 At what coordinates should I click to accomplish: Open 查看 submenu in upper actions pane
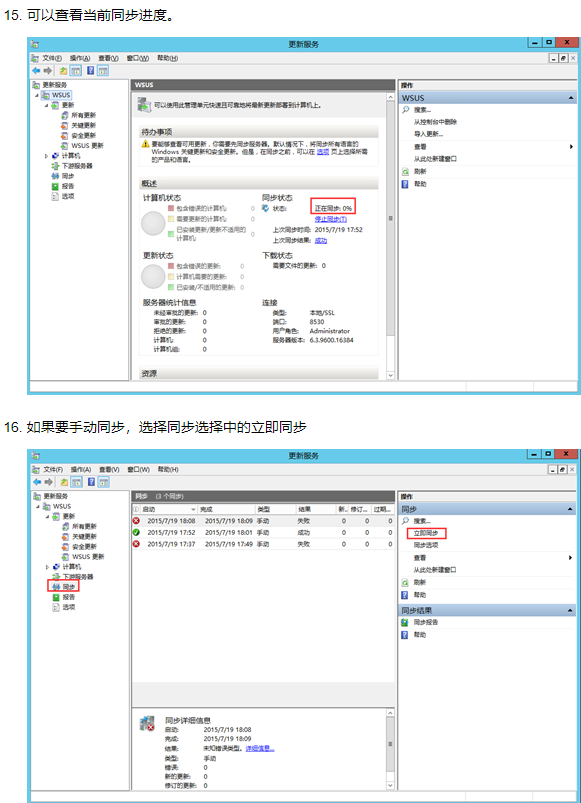[x=487, y=147]
